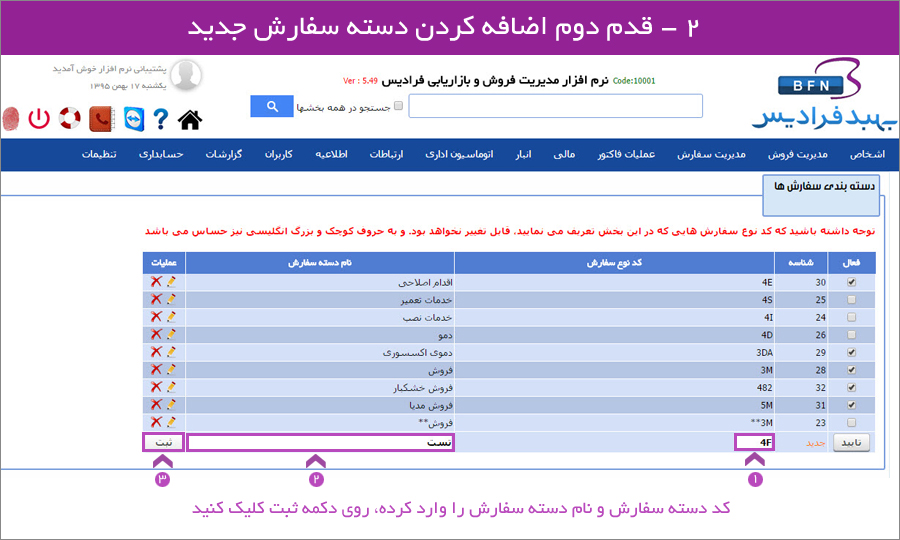Click the lifebuoy support icon

pos(70,118)
